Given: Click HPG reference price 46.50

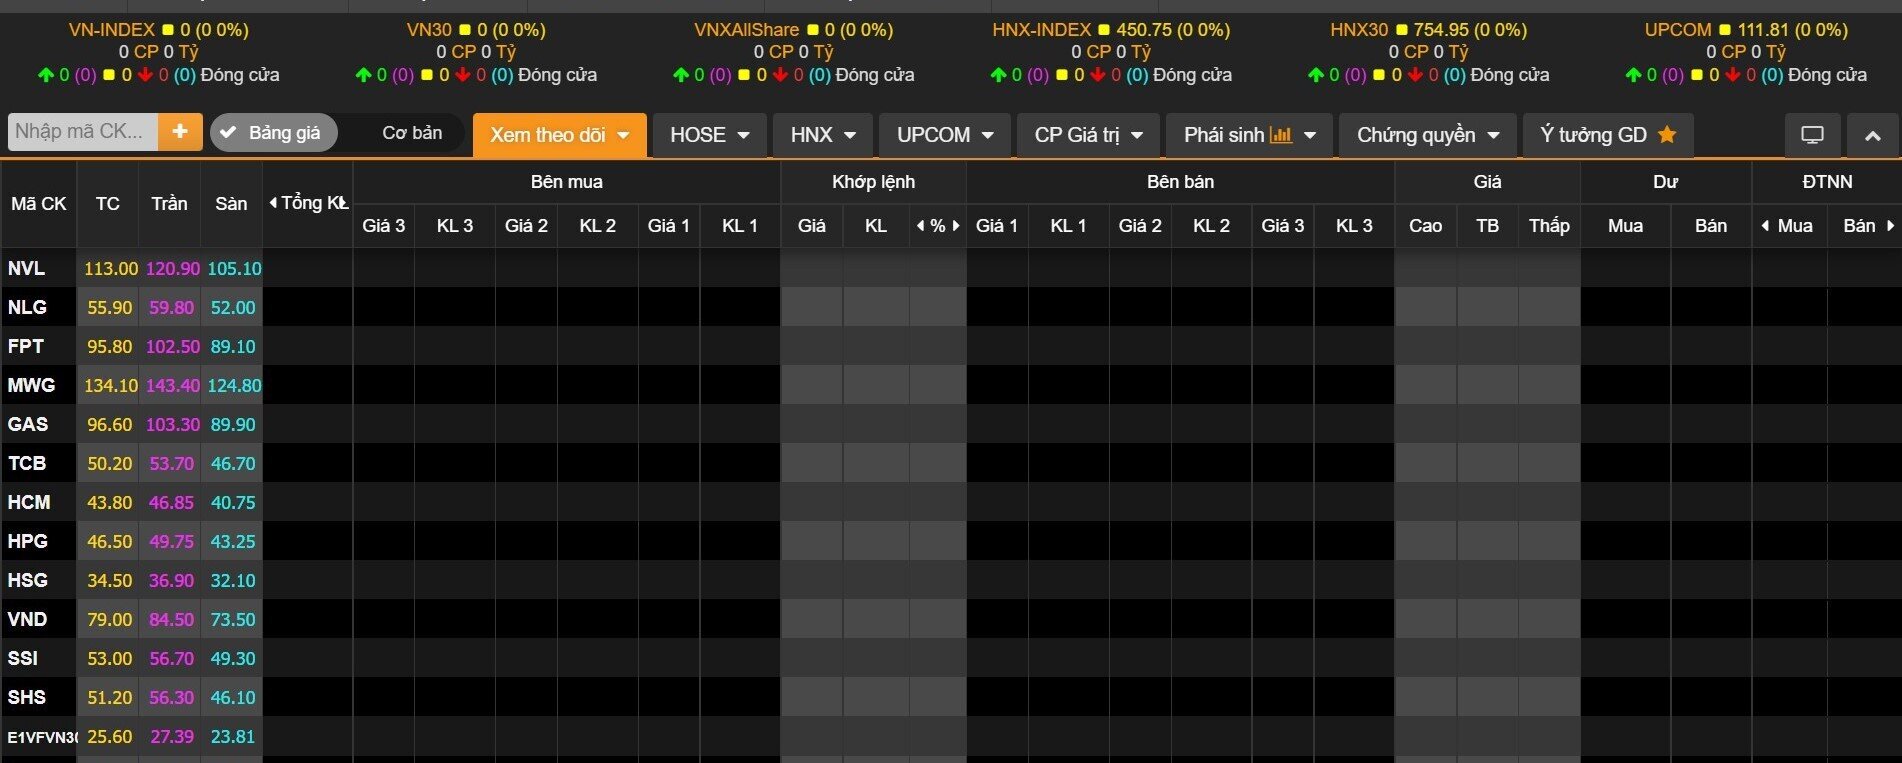Looking at the screenshot, I should [x=109, y=541].
